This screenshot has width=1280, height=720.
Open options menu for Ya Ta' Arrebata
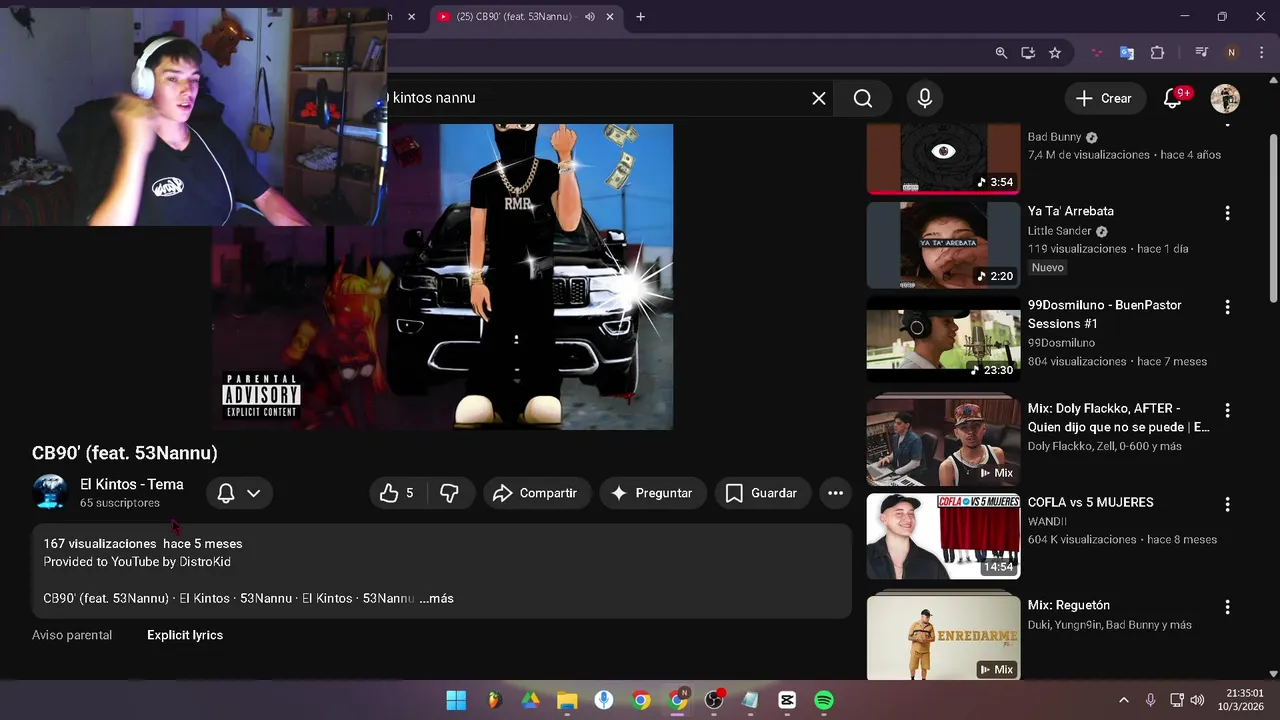(x=1227, y=213)
